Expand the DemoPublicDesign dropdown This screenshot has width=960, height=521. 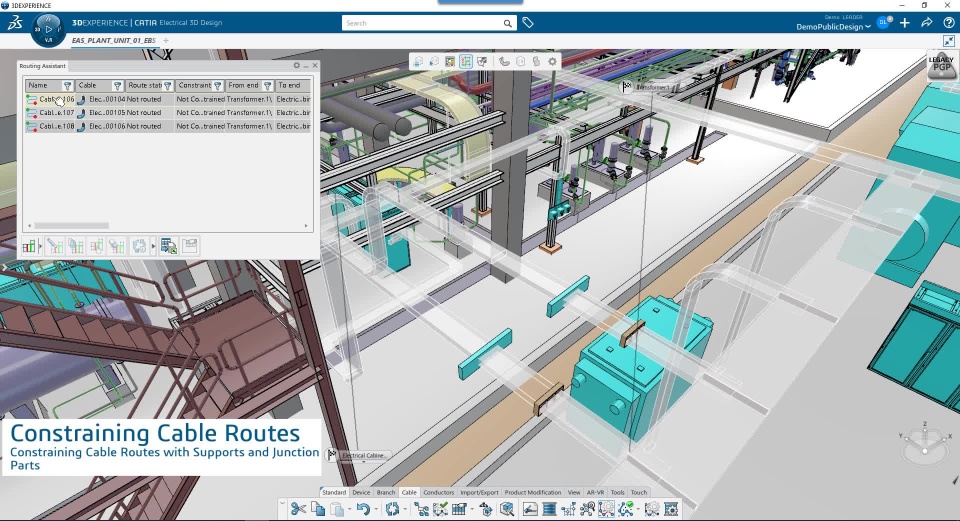click(x=833, y=27)
